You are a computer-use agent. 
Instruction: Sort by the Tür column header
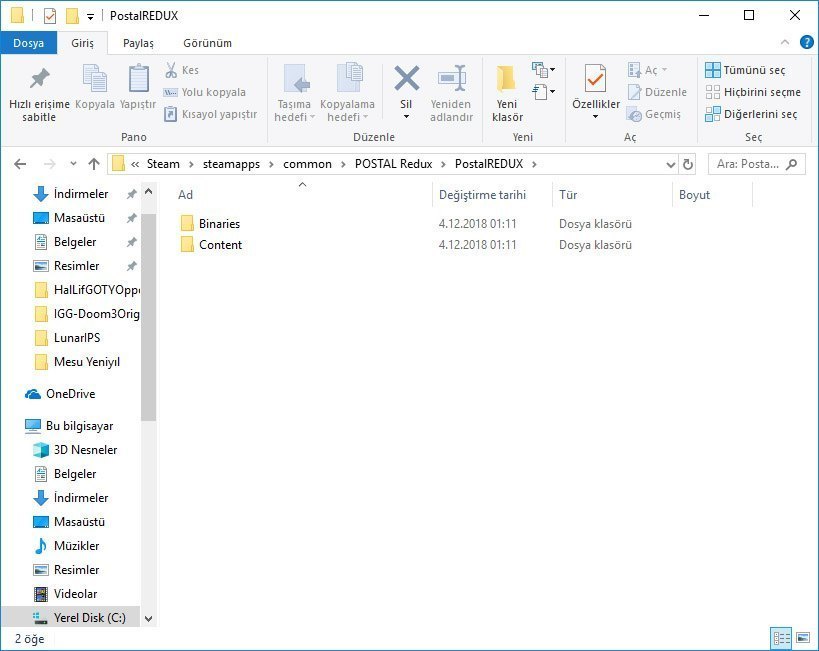[612, 194]
